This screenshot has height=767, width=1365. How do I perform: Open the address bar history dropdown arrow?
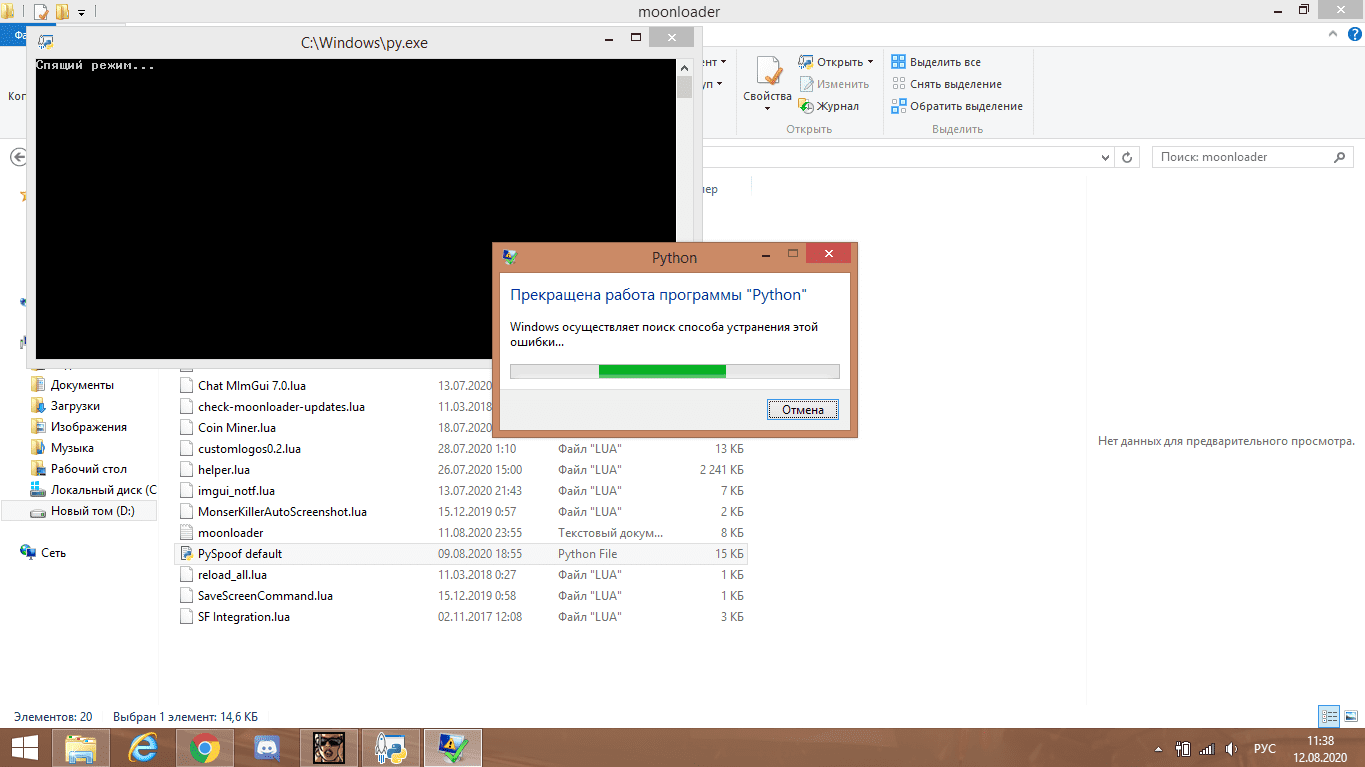pos(1105,158)
